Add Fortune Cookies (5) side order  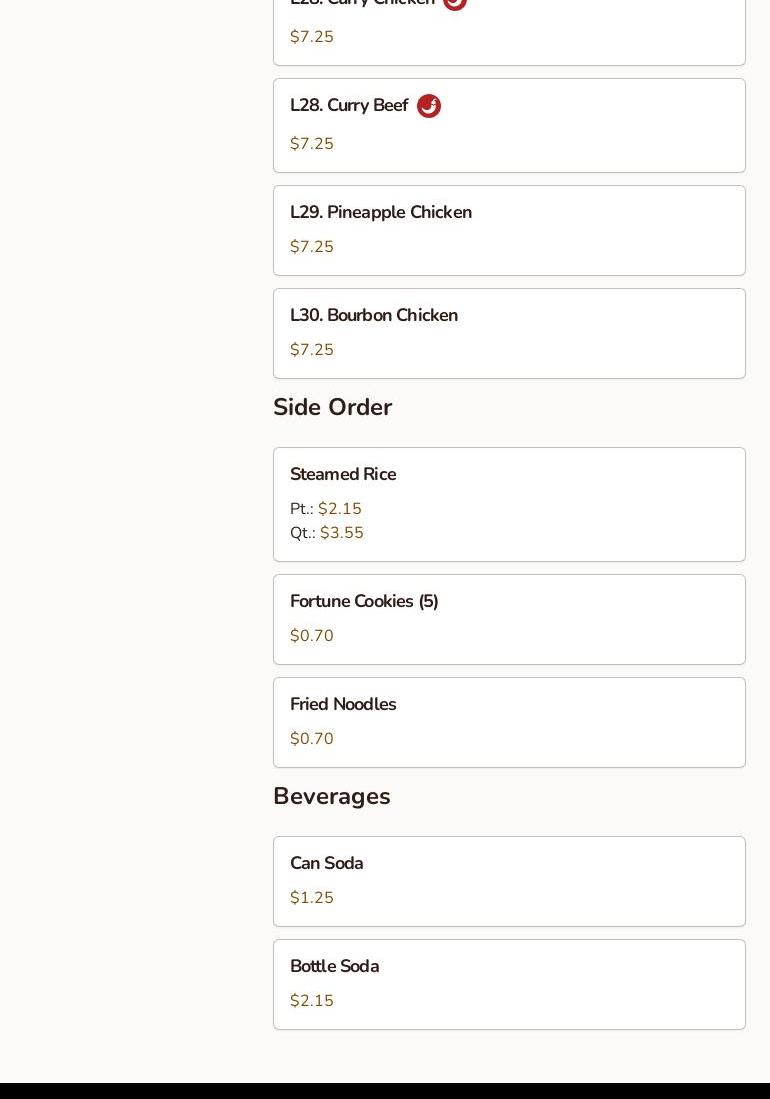[364, 602]
